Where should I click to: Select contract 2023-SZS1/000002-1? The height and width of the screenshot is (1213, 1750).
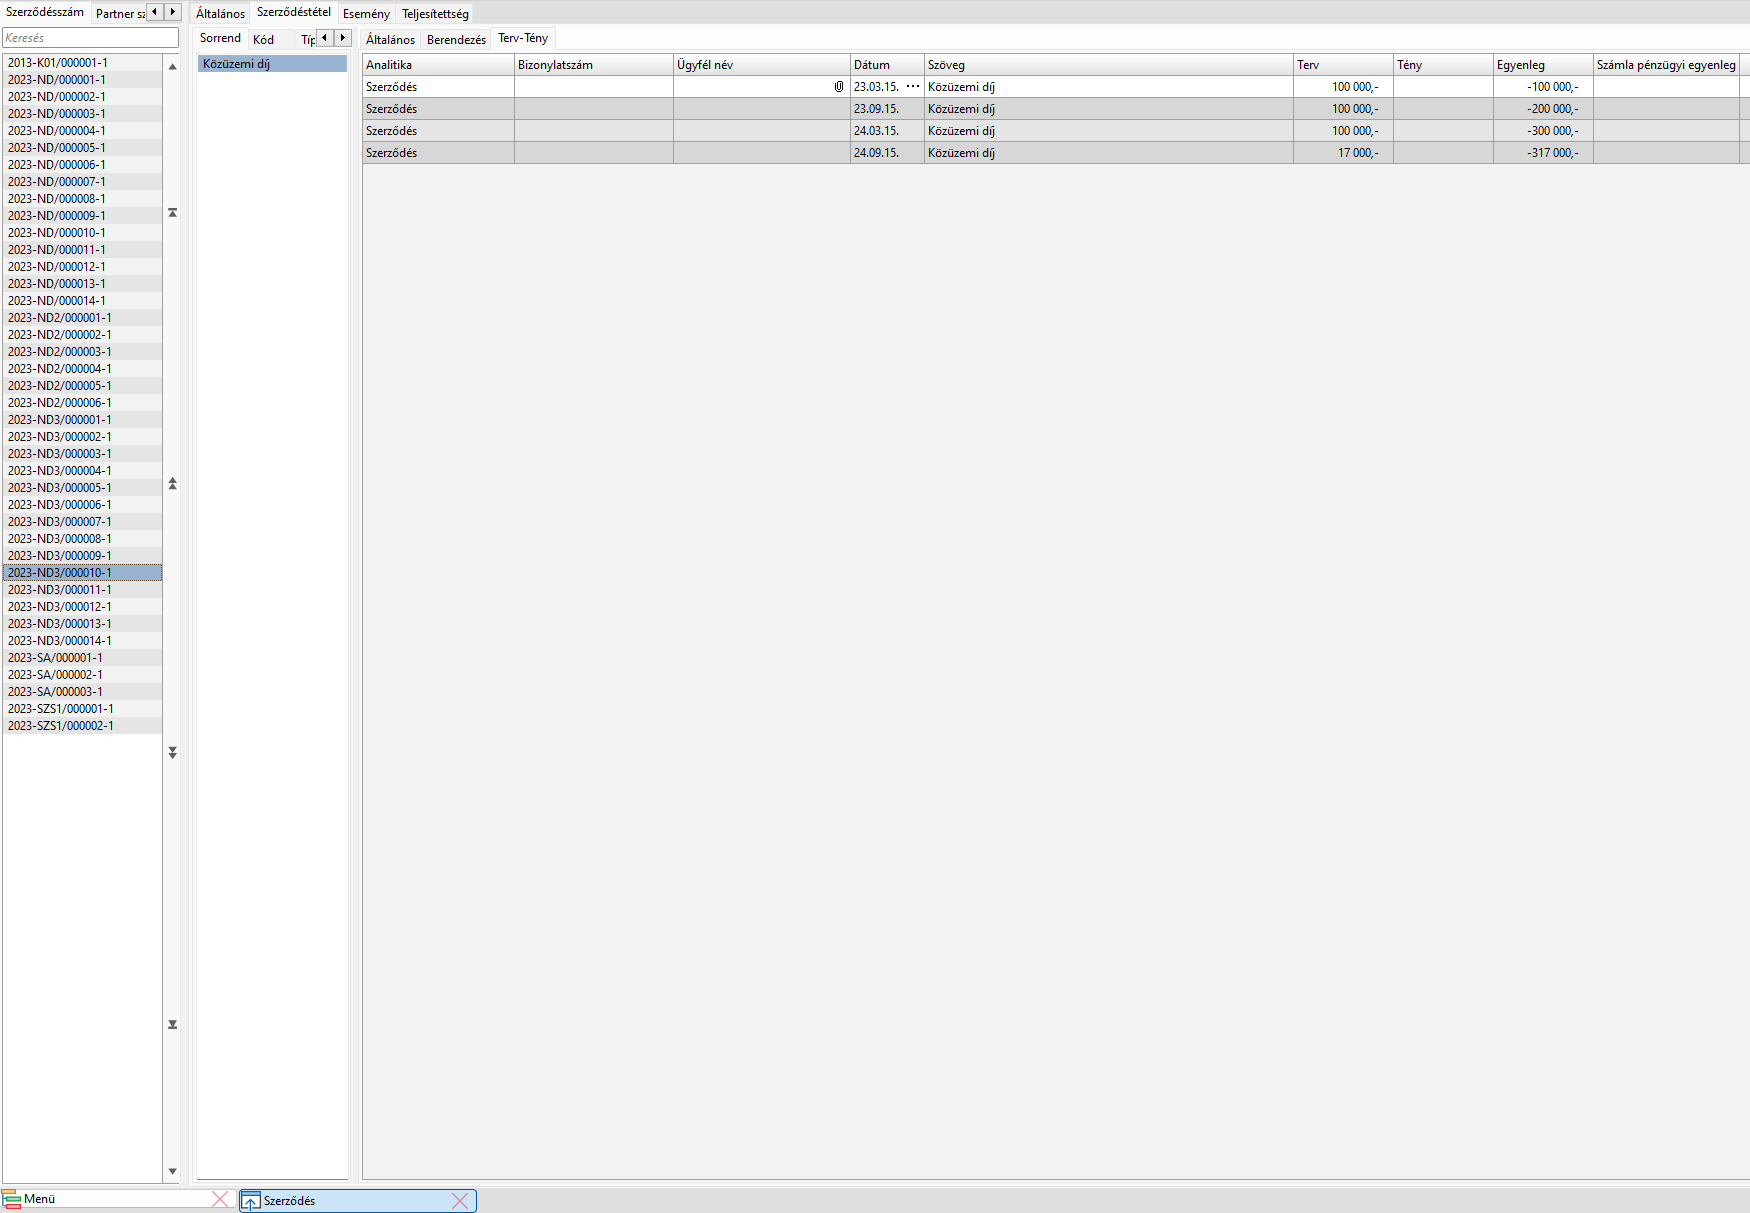(x=82, y=726)
